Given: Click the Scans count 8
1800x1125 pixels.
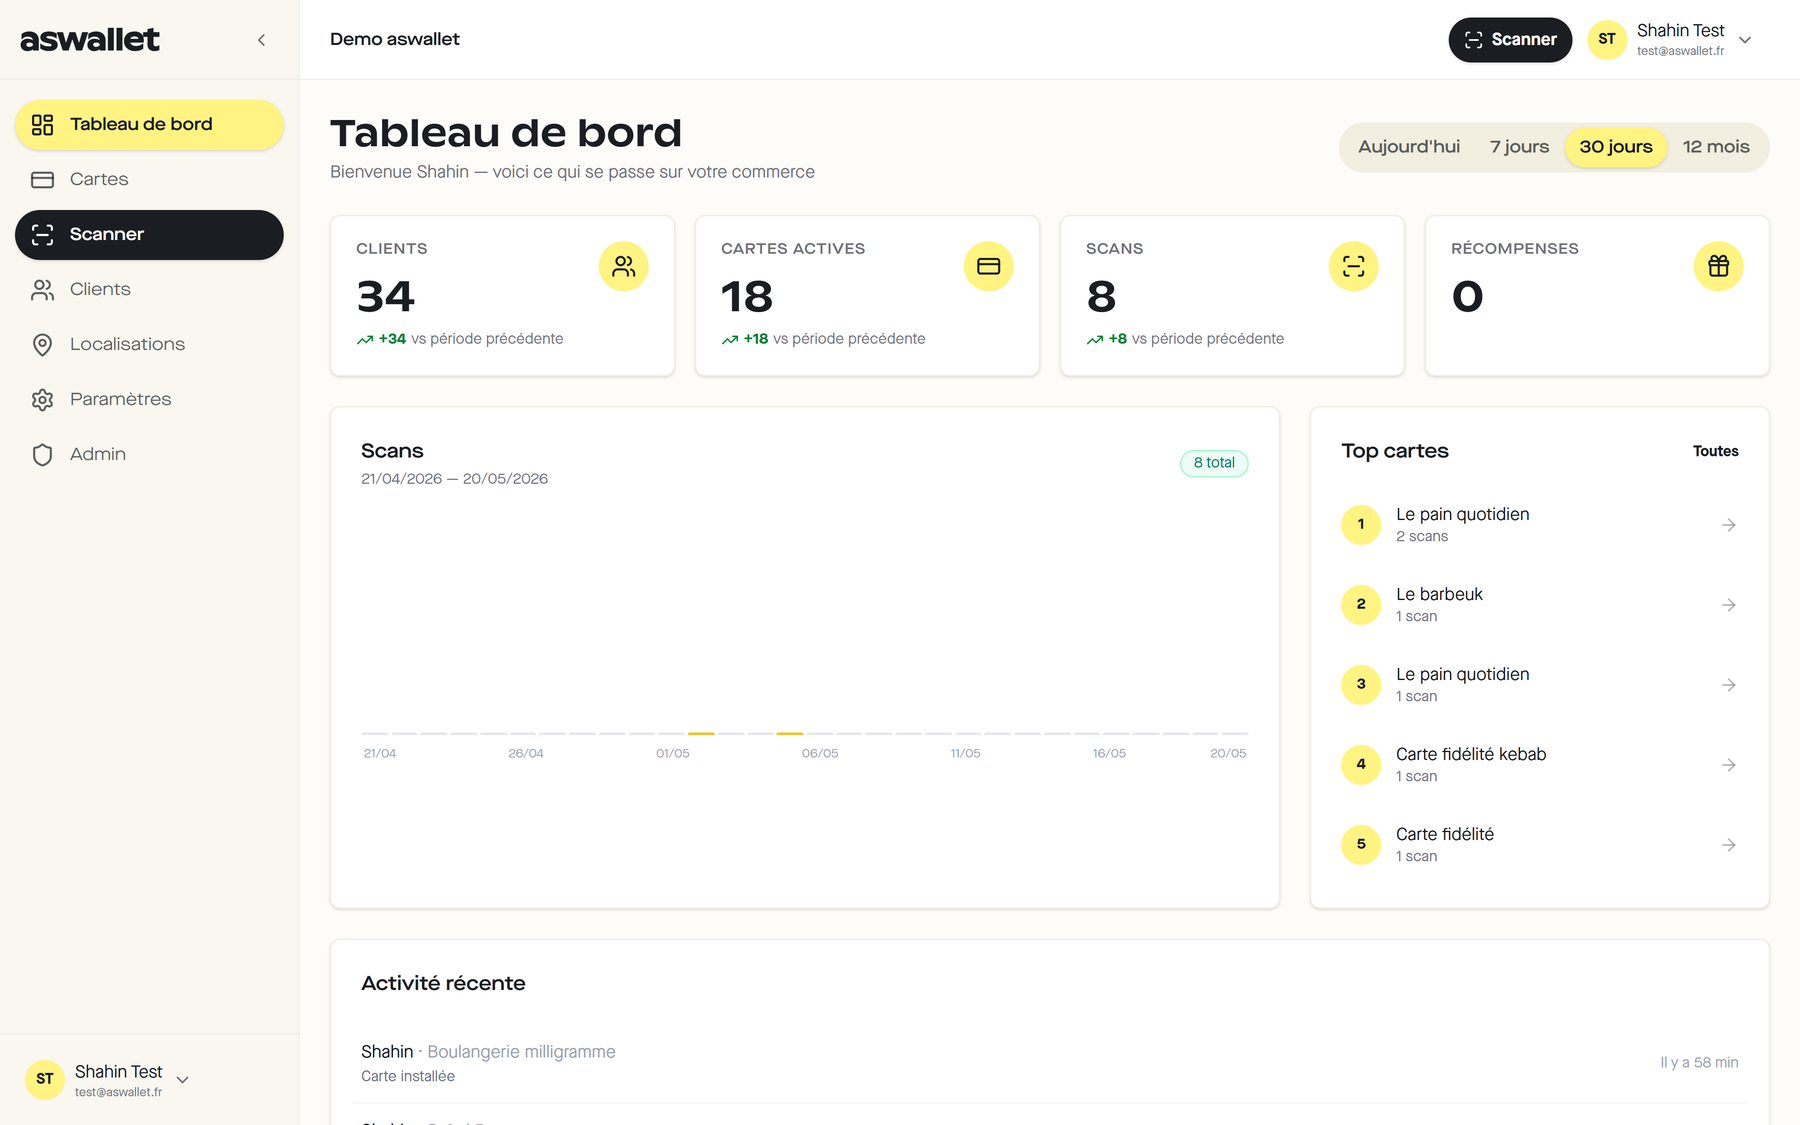Looking at the screenshot, I should click(1101, 297).
